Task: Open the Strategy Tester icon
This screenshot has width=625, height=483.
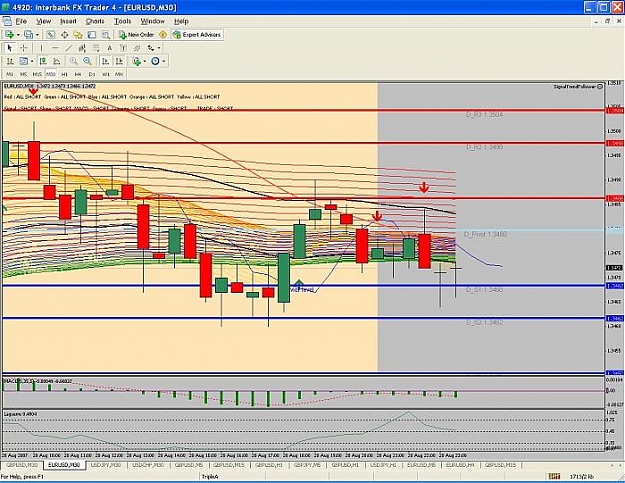Action: click(x=105, y=35)
